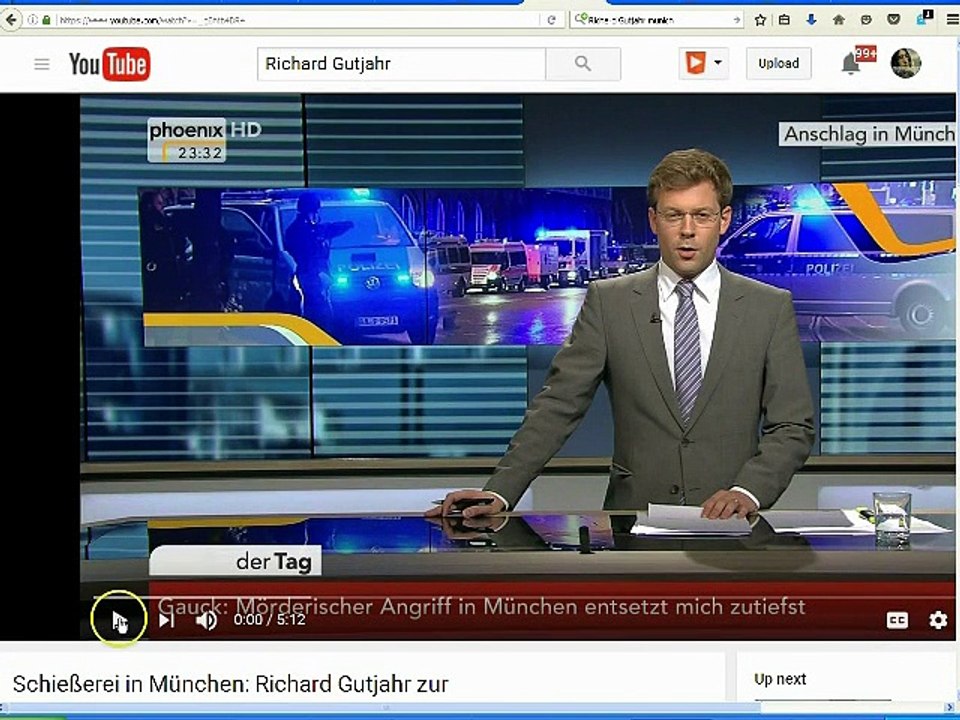Save to Pocket using the Pocket icon
Screen dimensions: 960x720
tap(893, 20)
